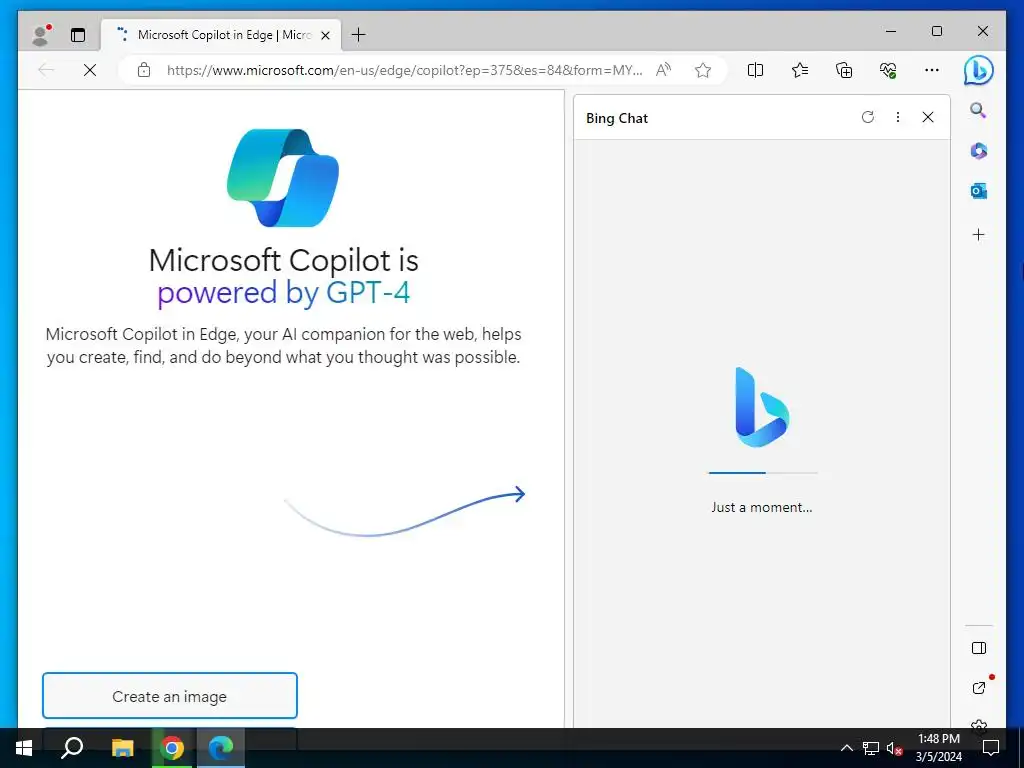Open the clock showing 1:48 PM
Image resolution: width=1024 pixels, height=768 pixels.
point(939,748)
